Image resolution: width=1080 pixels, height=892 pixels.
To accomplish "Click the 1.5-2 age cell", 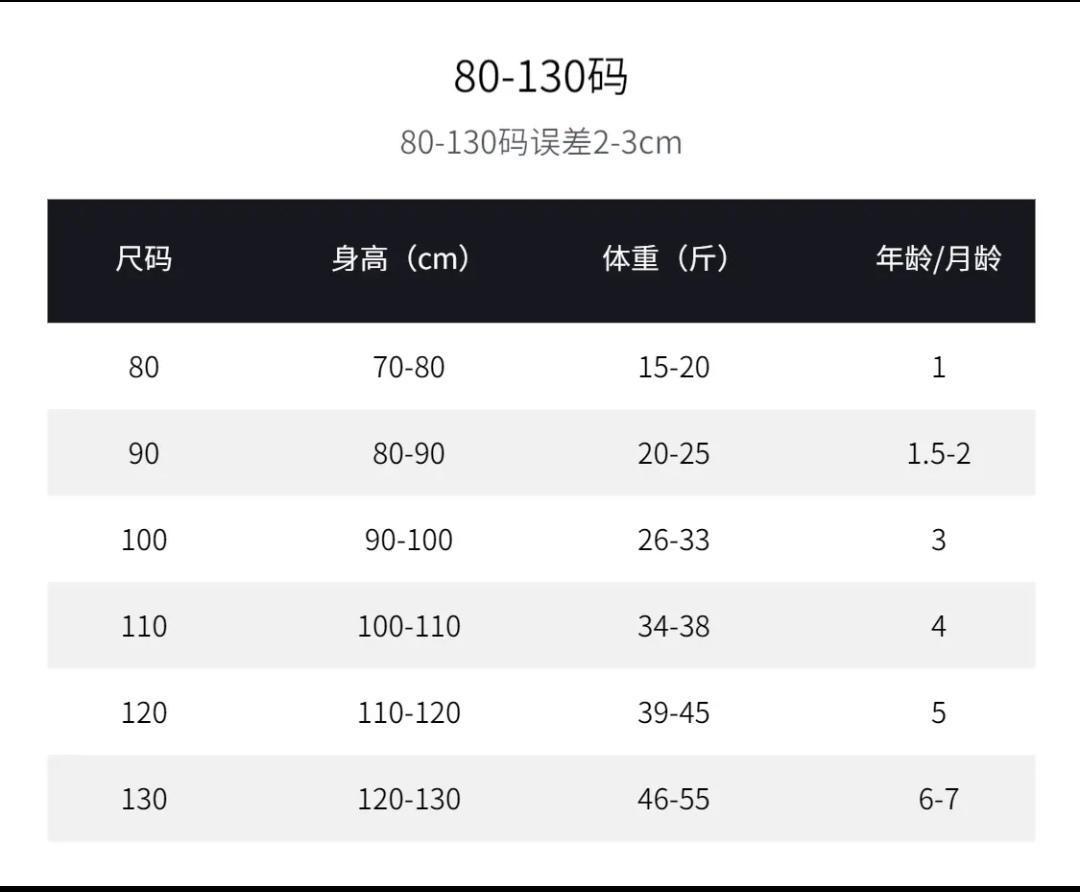I will (x=938, y=454).
